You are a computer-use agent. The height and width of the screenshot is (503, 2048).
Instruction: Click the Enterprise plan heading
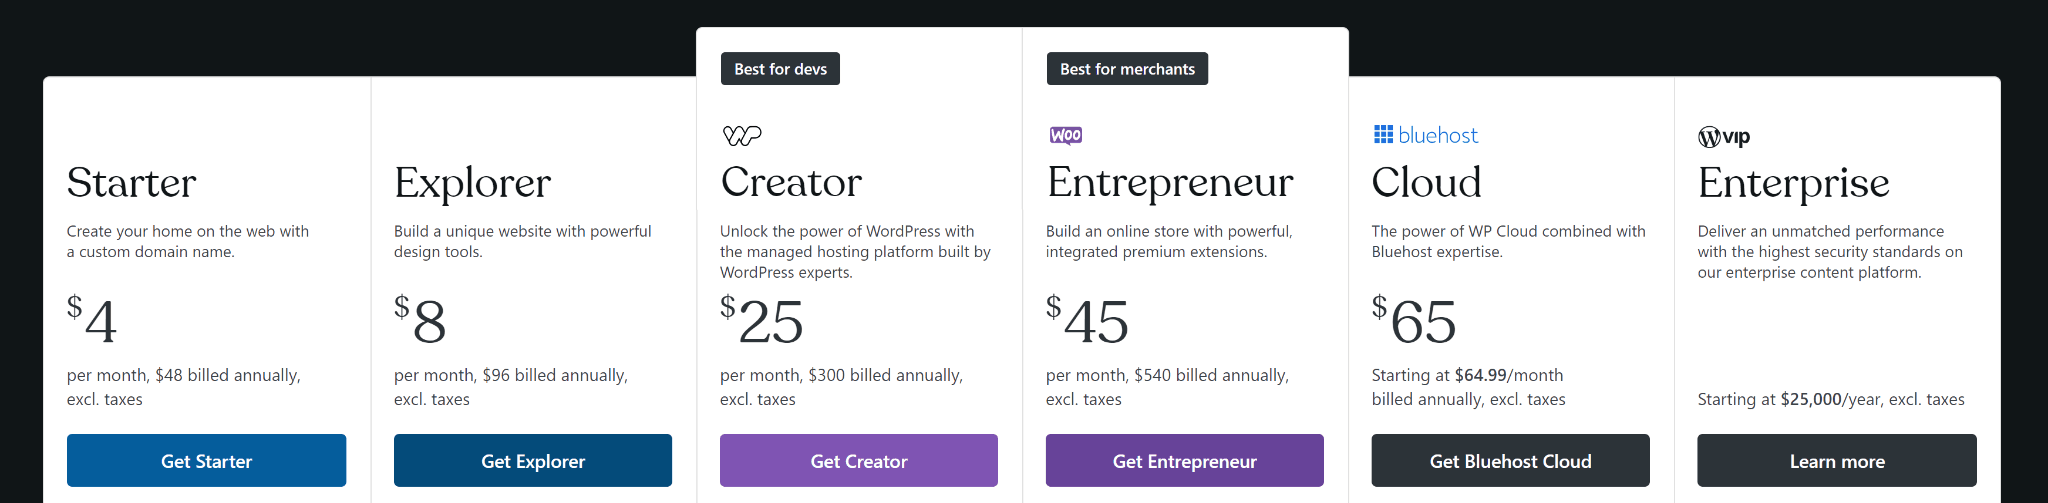pyautogui.click(x=1794, y=183)
